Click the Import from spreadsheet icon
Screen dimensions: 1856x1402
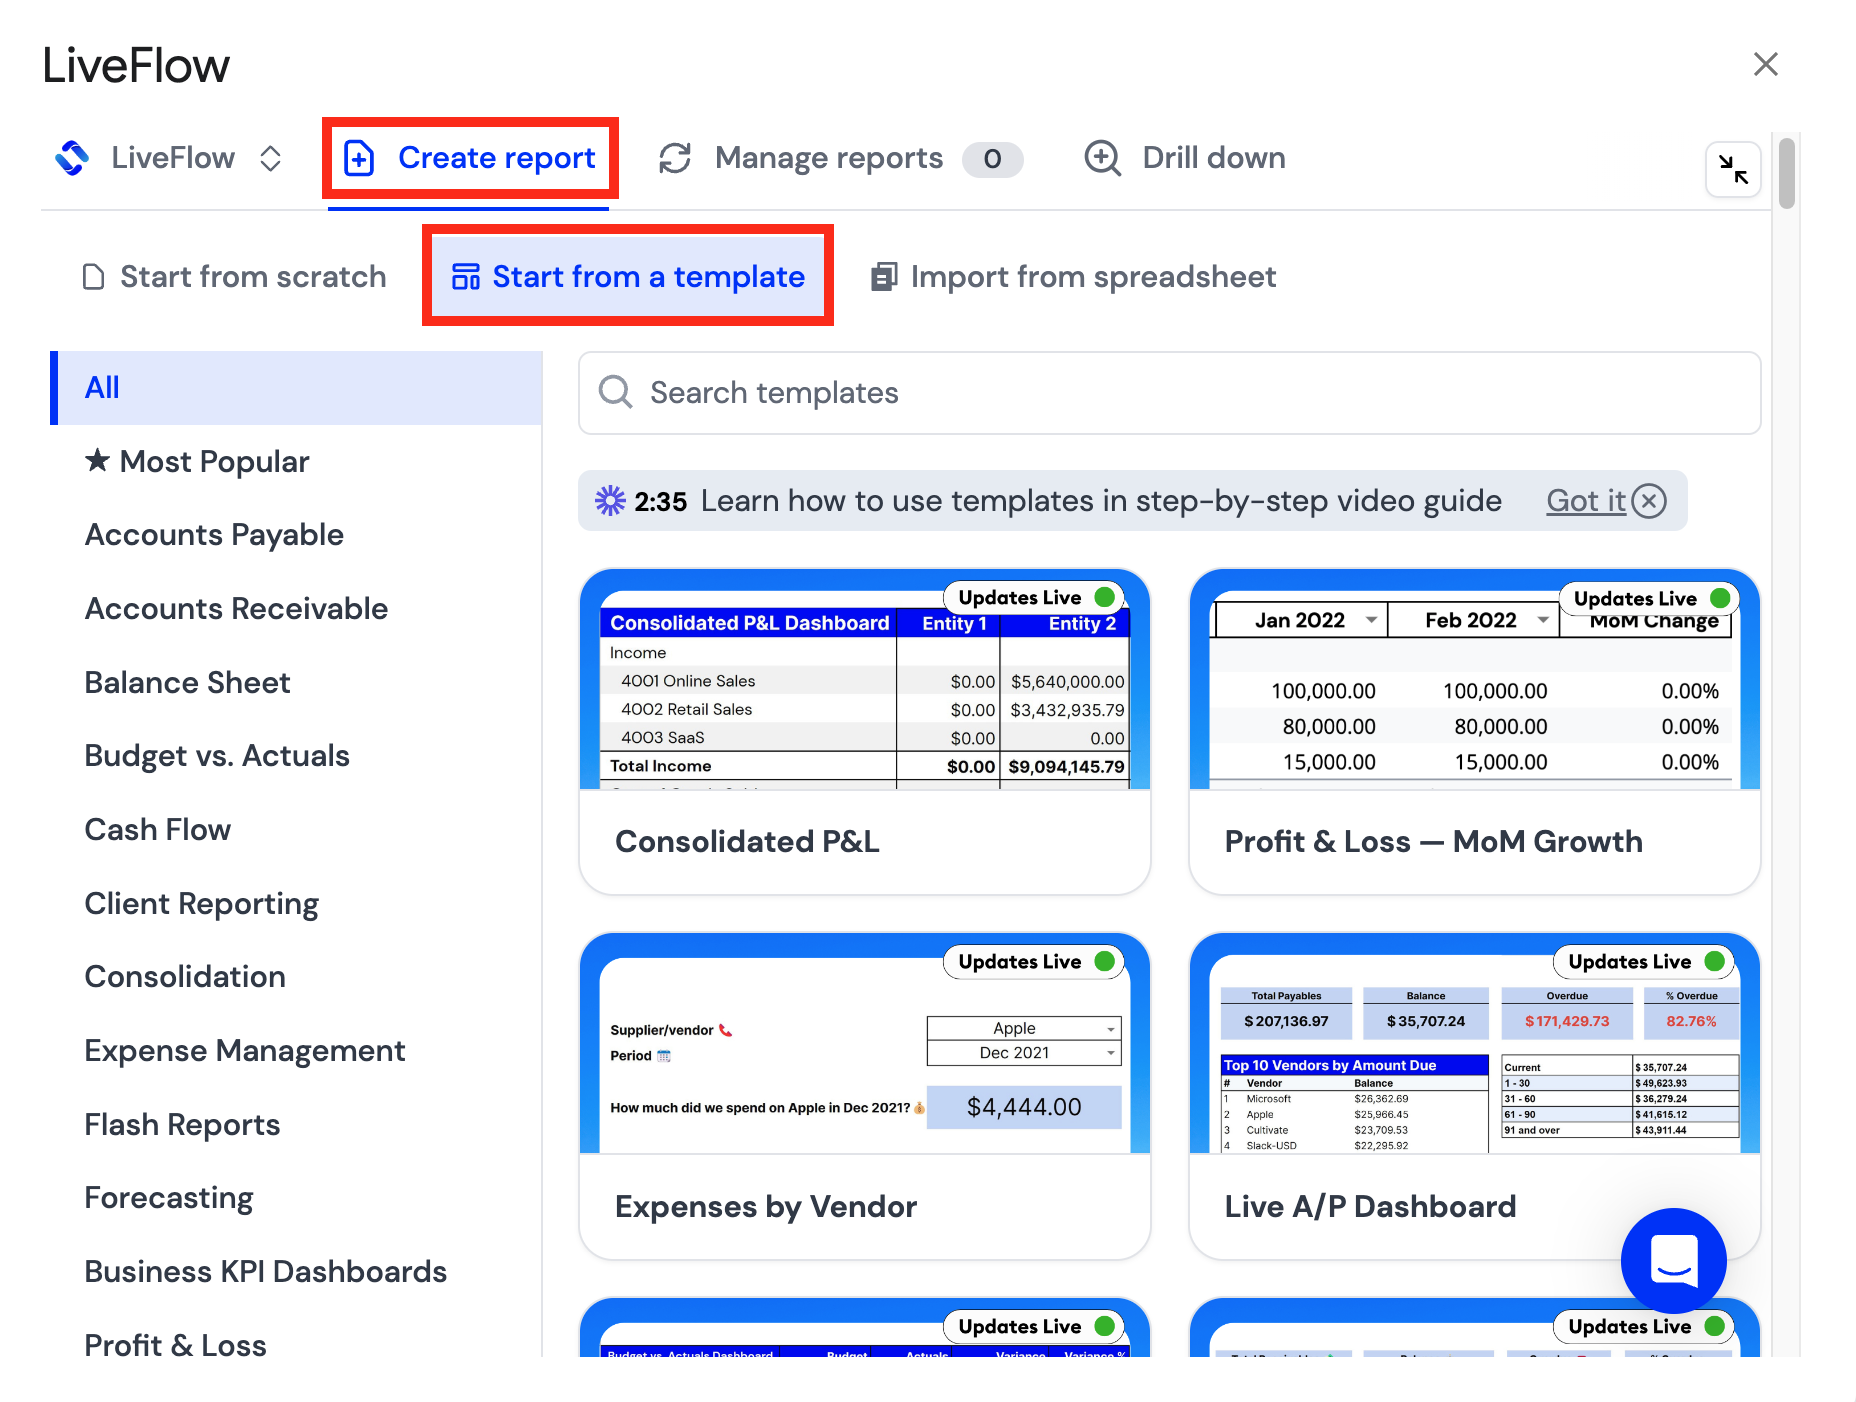pyautogui.click(x=884, y=277)
